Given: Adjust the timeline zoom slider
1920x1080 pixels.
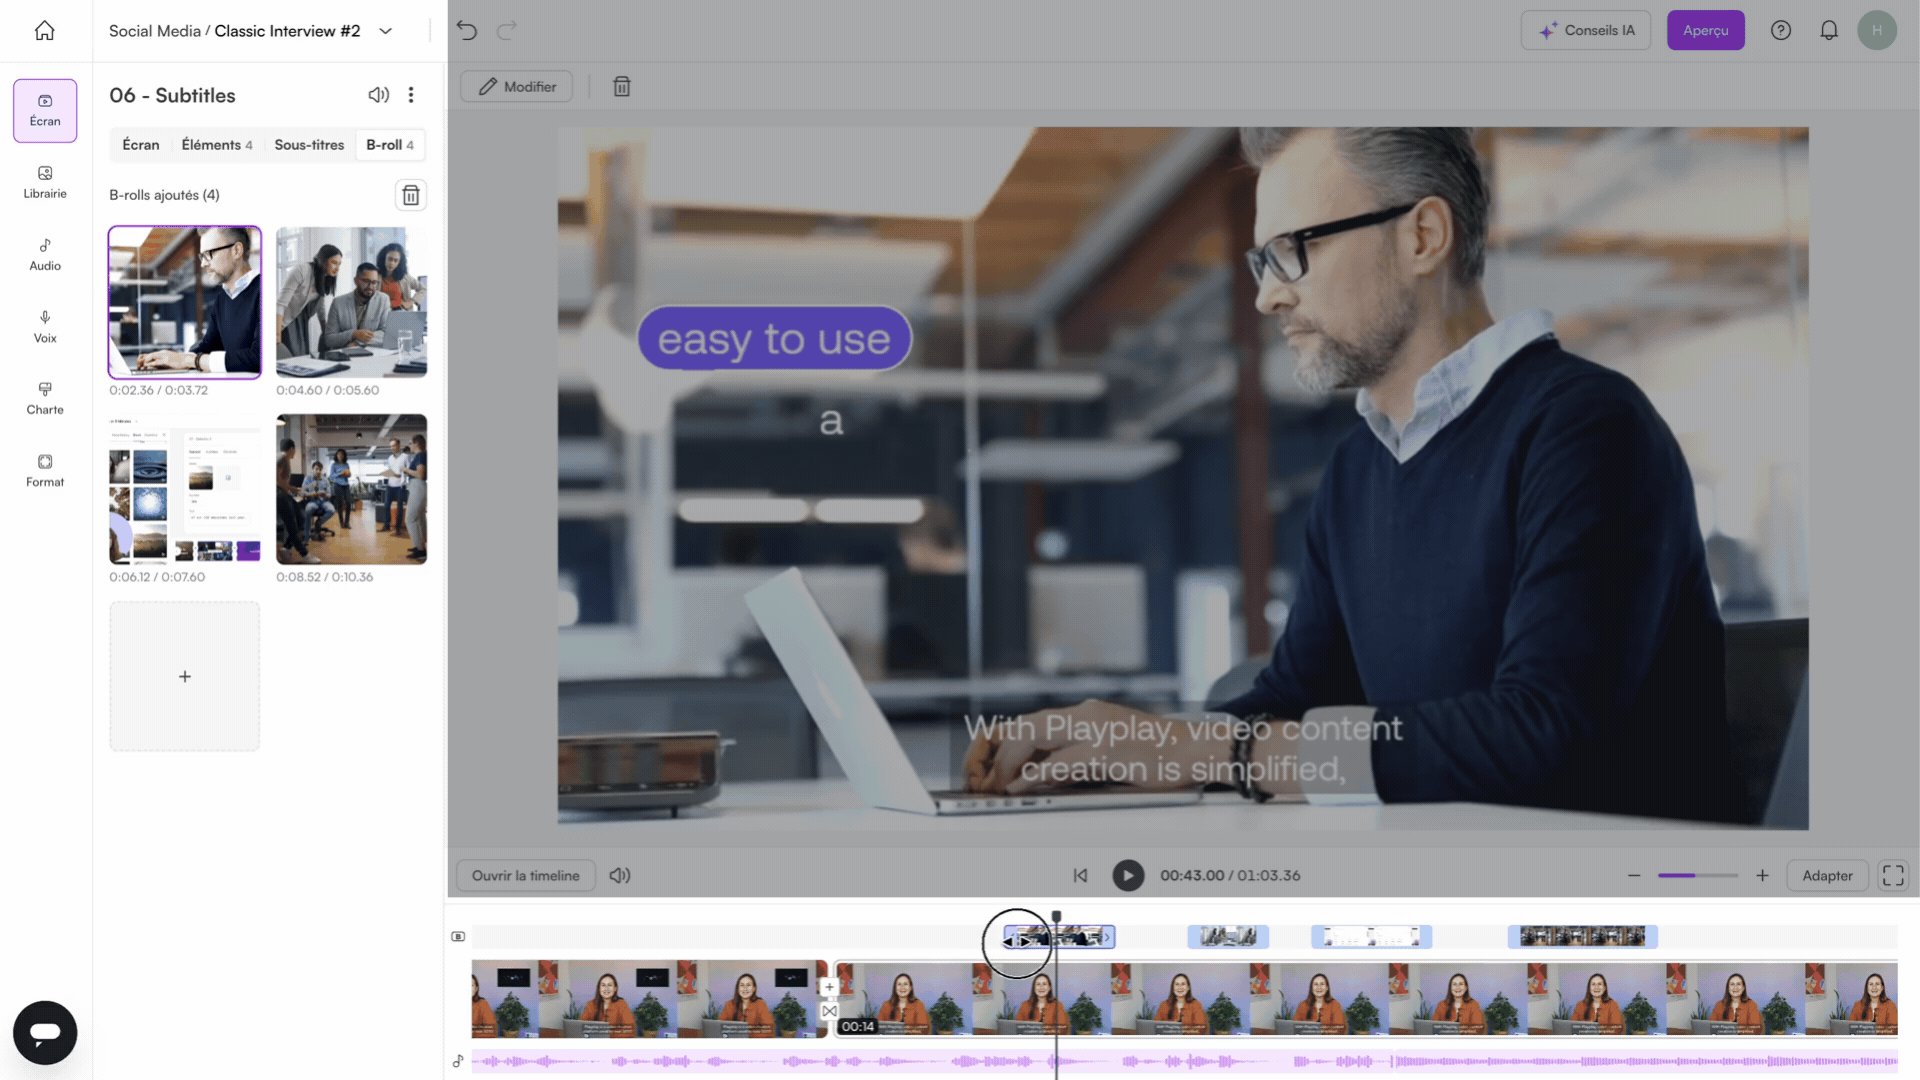Looking at the screenshot, I should point(1698,875).
